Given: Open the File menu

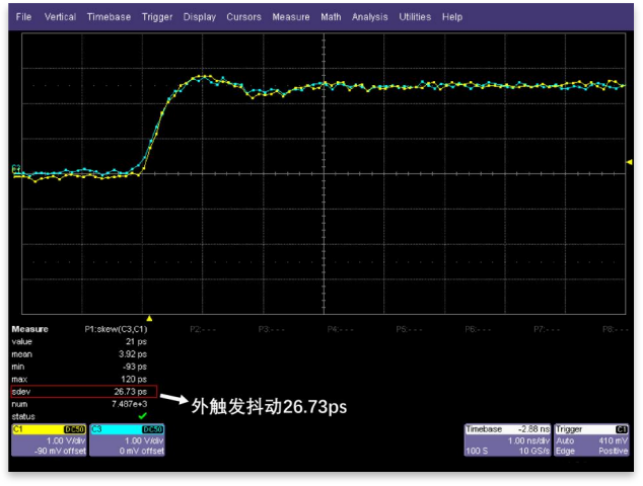Looking at the screenshot, I should coord(23,17).
